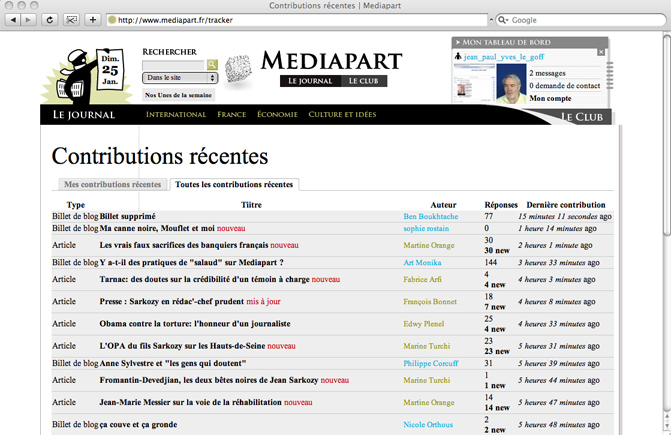Open Le Journal header tab
Viewport: 671px width, 435px height.
pyautogui.click(x=310, y=81)
